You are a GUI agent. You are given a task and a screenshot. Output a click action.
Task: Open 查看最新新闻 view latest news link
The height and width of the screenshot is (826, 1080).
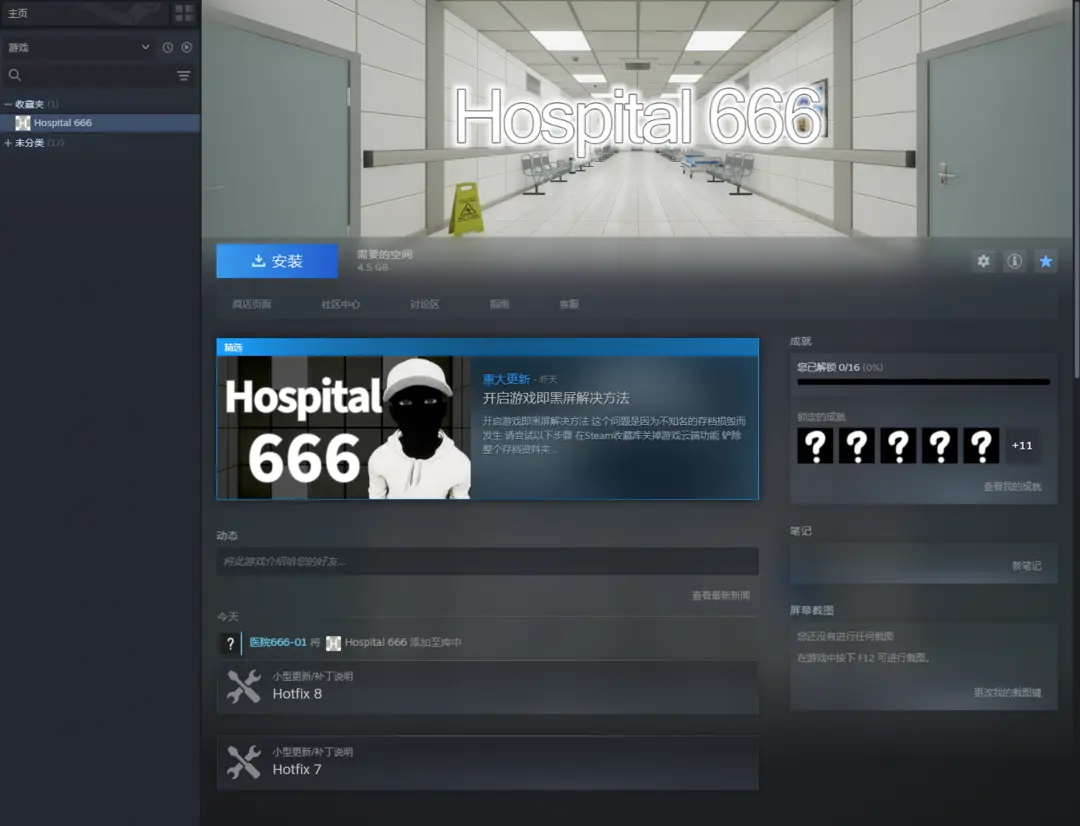click(720, 595)
